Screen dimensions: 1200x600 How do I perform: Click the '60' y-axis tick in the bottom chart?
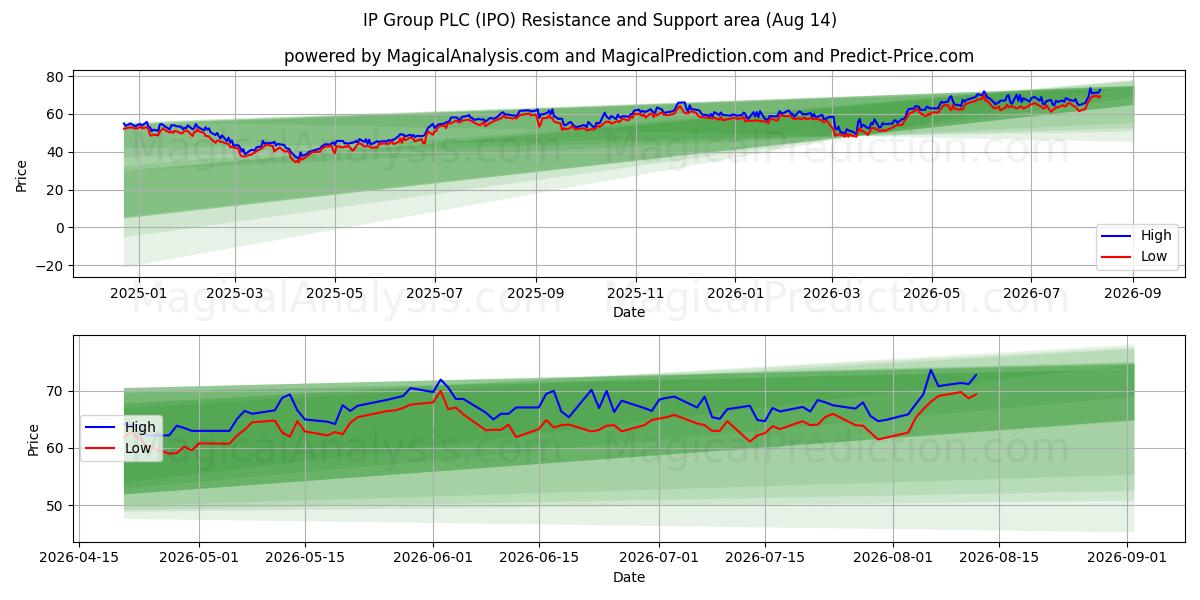(x=56, y=448)
